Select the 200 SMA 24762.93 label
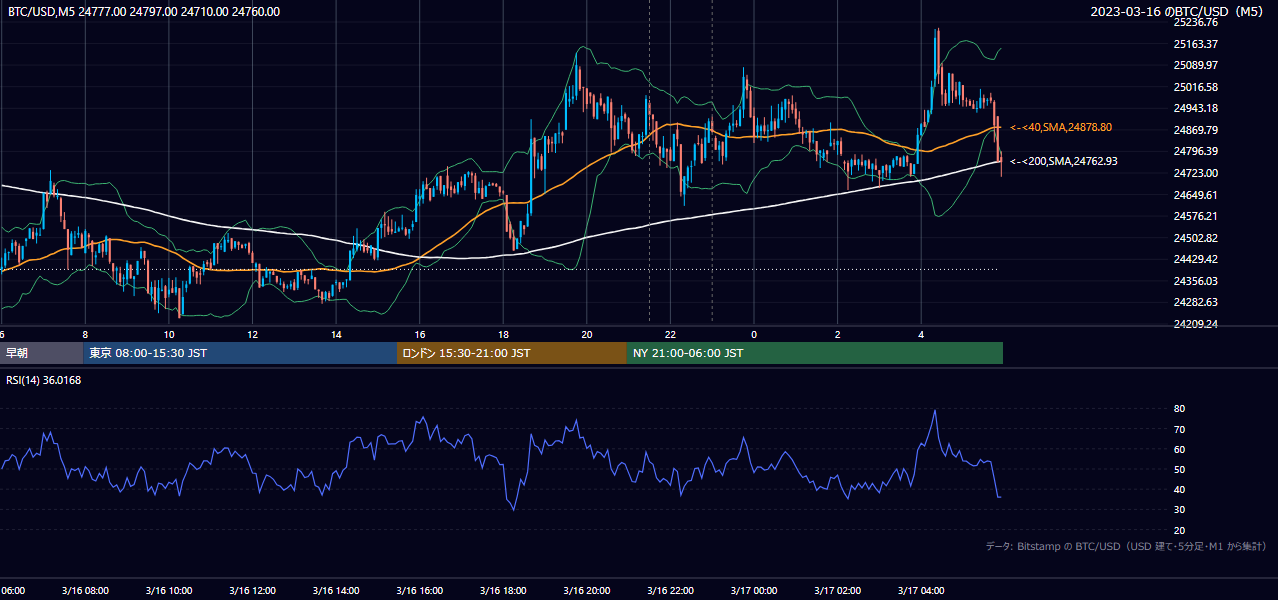Screen dimensions: 1278x600 click(1064, 161)
